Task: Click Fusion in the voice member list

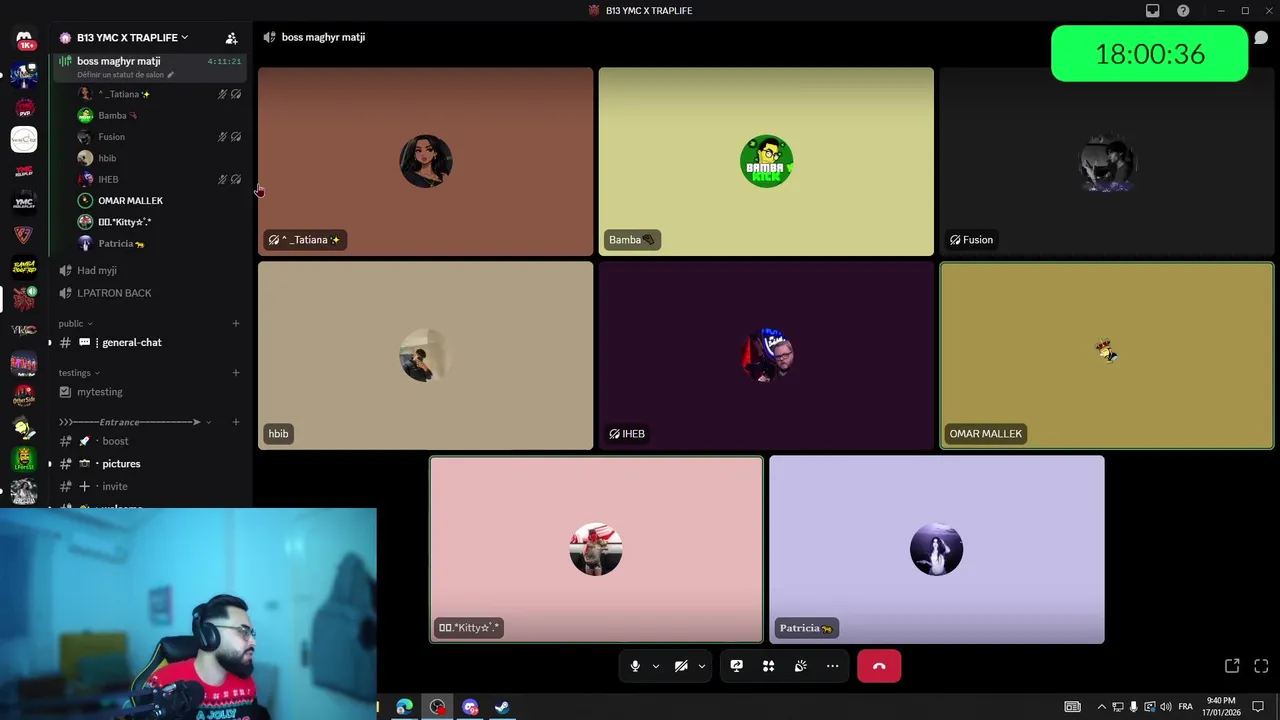Action: (160, 137)
